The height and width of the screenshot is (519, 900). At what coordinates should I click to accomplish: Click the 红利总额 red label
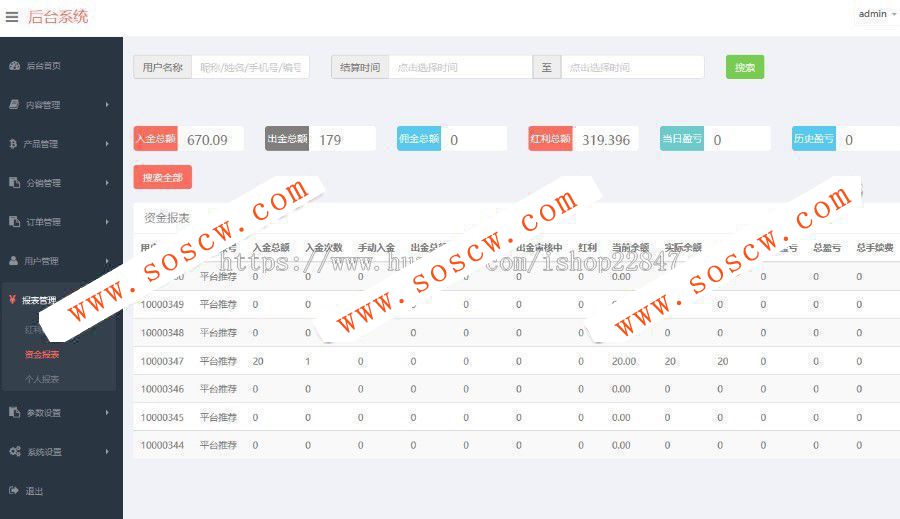point(550,139)
